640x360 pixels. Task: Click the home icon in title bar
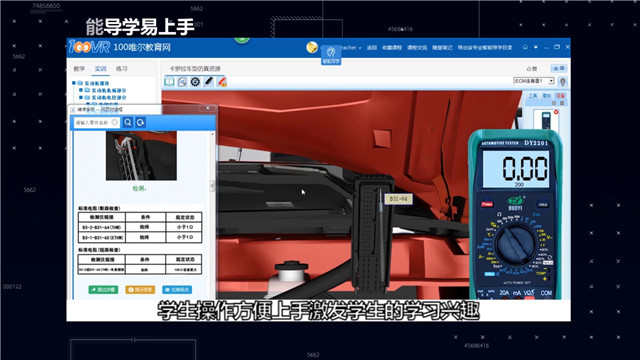(x=525, y=47)
